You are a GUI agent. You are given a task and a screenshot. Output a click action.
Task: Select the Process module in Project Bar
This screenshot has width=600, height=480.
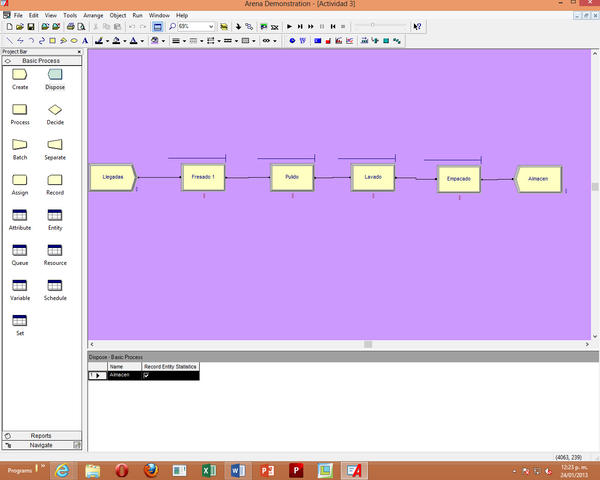click(x=20, y=114)
